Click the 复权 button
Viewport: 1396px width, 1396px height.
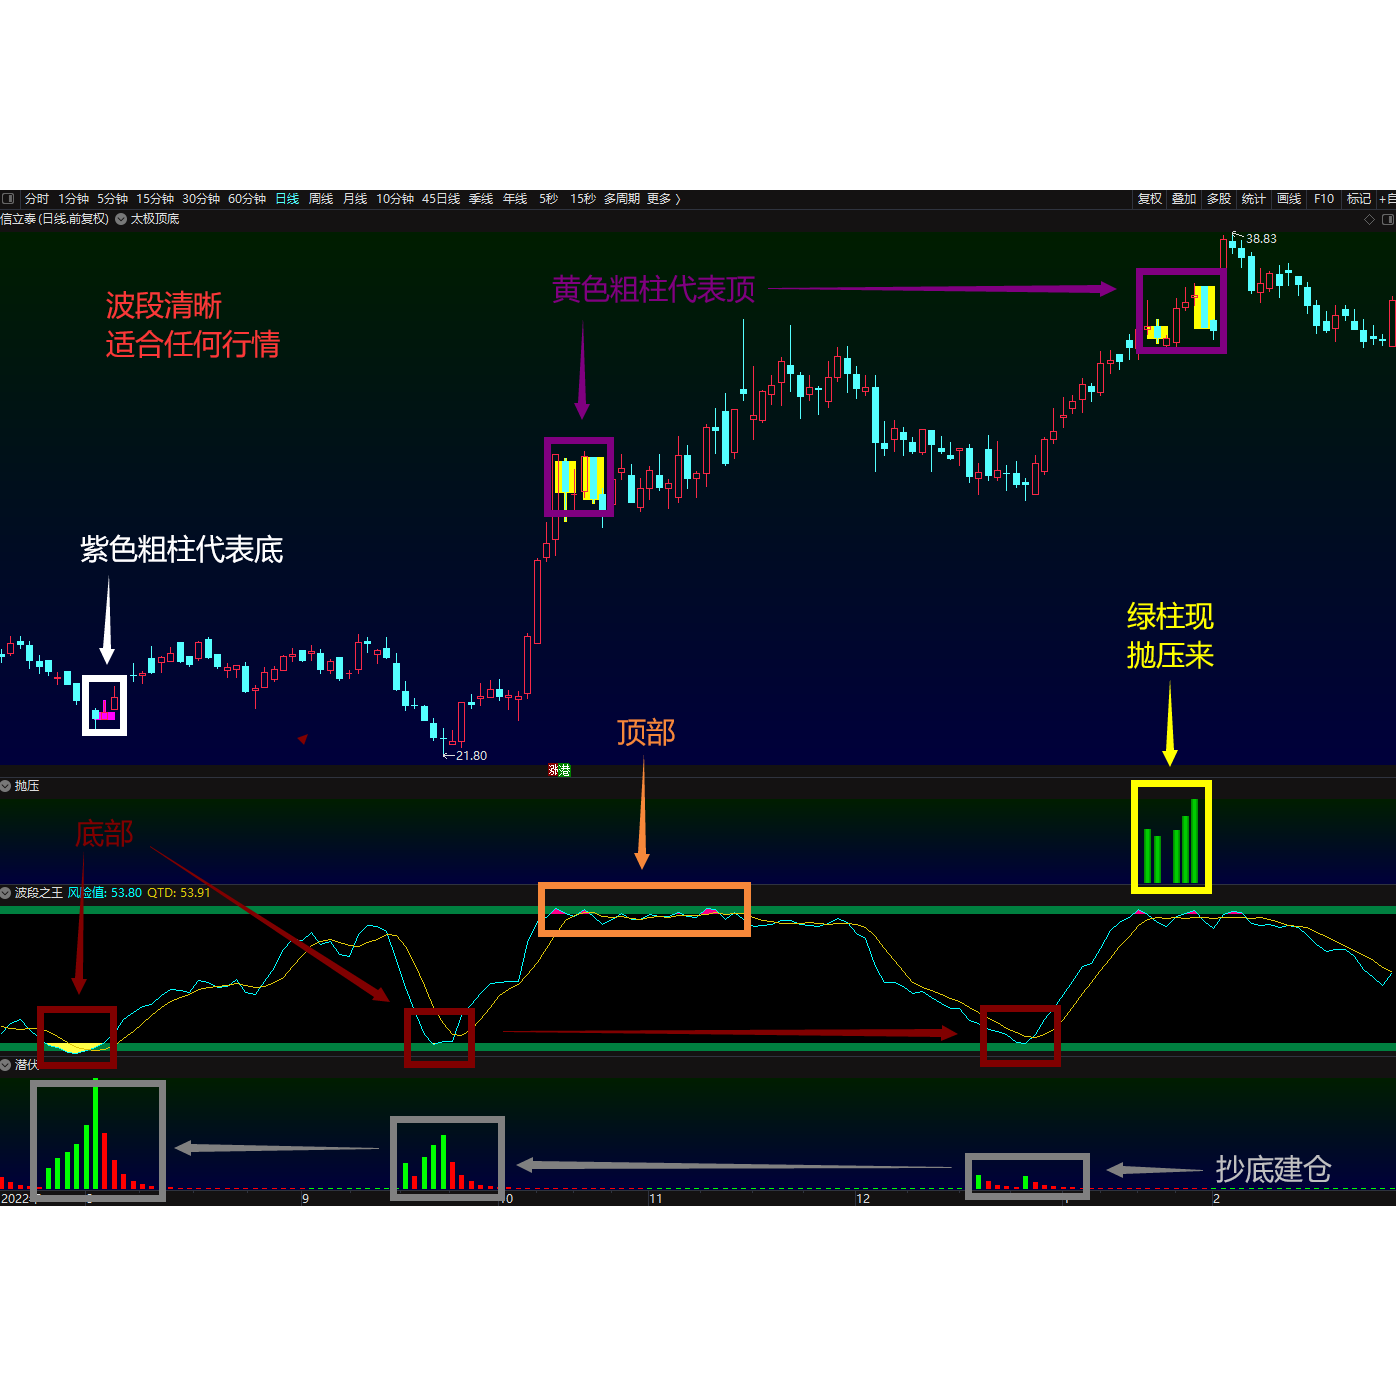tap(1150, 199)
